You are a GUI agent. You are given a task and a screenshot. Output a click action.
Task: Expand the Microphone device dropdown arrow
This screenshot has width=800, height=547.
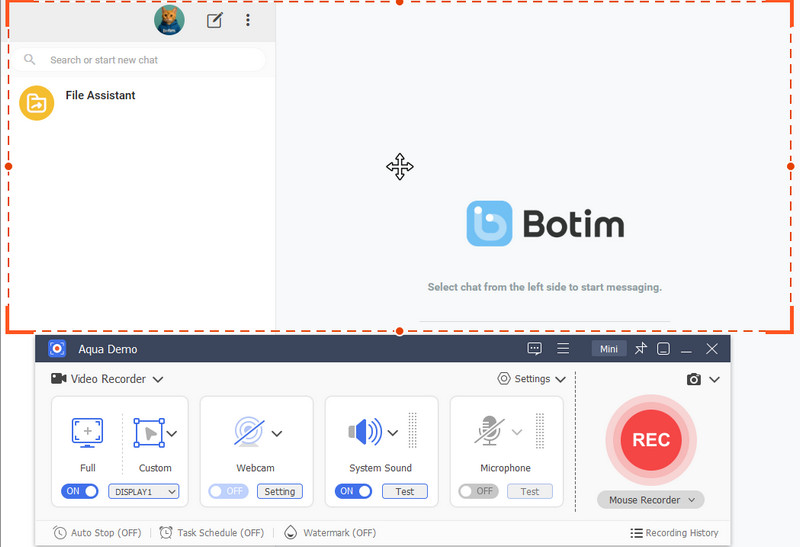[x=517, y=433]
